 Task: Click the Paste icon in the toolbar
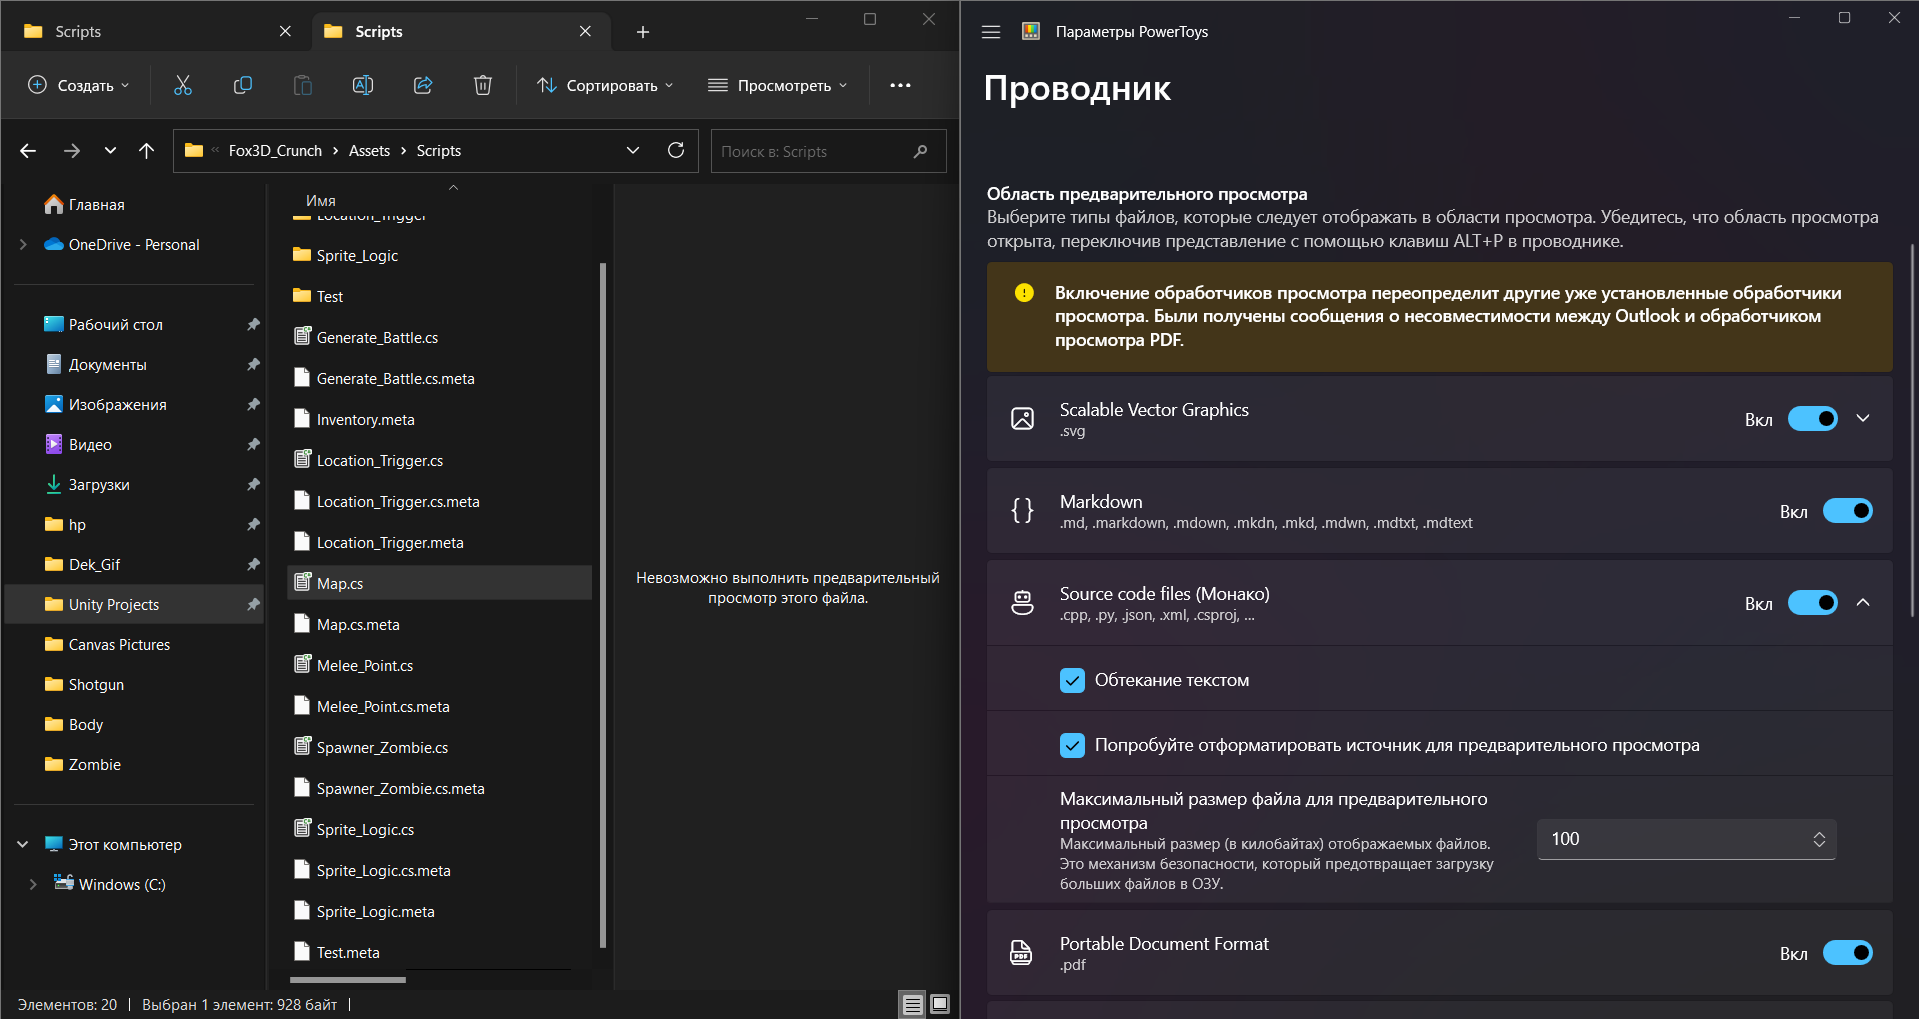(302, 85)
